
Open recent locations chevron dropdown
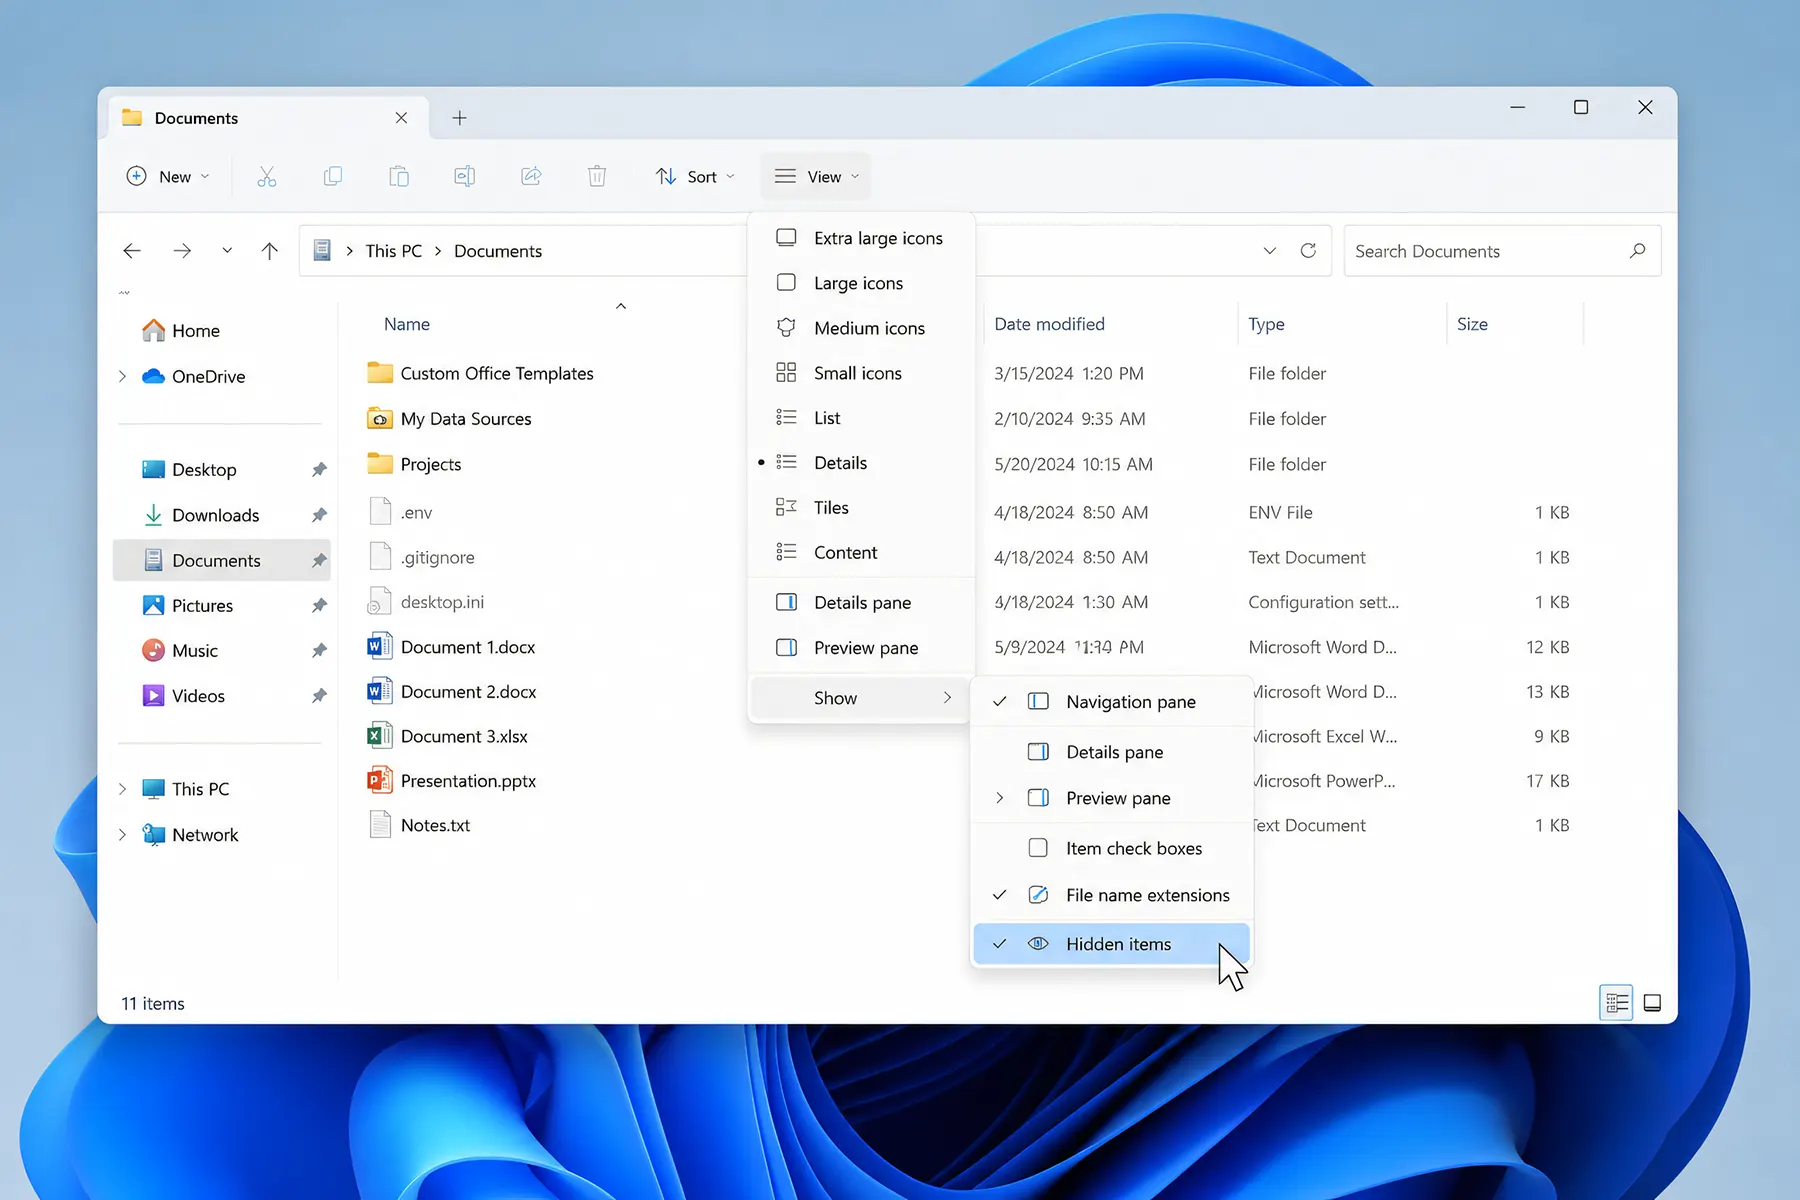(227, 251)
